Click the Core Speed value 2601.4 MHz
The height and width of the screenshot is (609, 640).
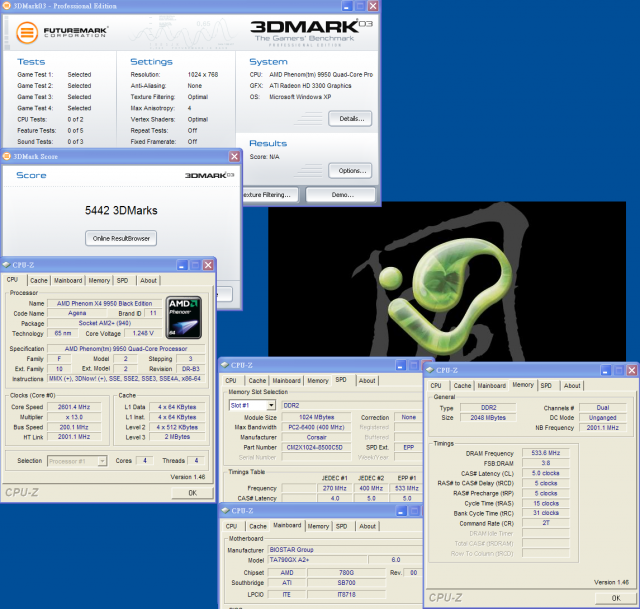[74, 407]
